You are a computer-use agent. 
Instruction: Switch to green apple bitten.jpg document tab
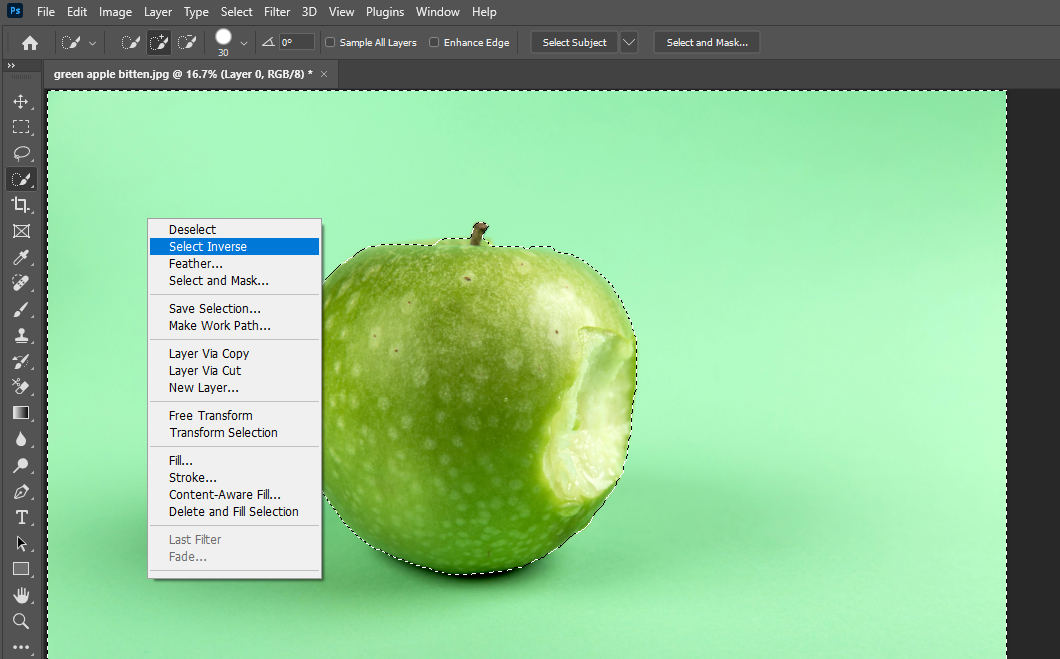(x=183, y=74)
